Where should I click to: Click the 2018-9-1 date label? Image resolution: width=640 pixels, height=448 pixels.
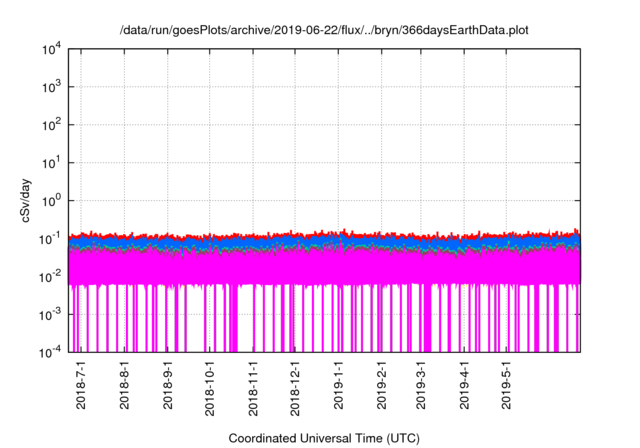[x=167, y=384]
